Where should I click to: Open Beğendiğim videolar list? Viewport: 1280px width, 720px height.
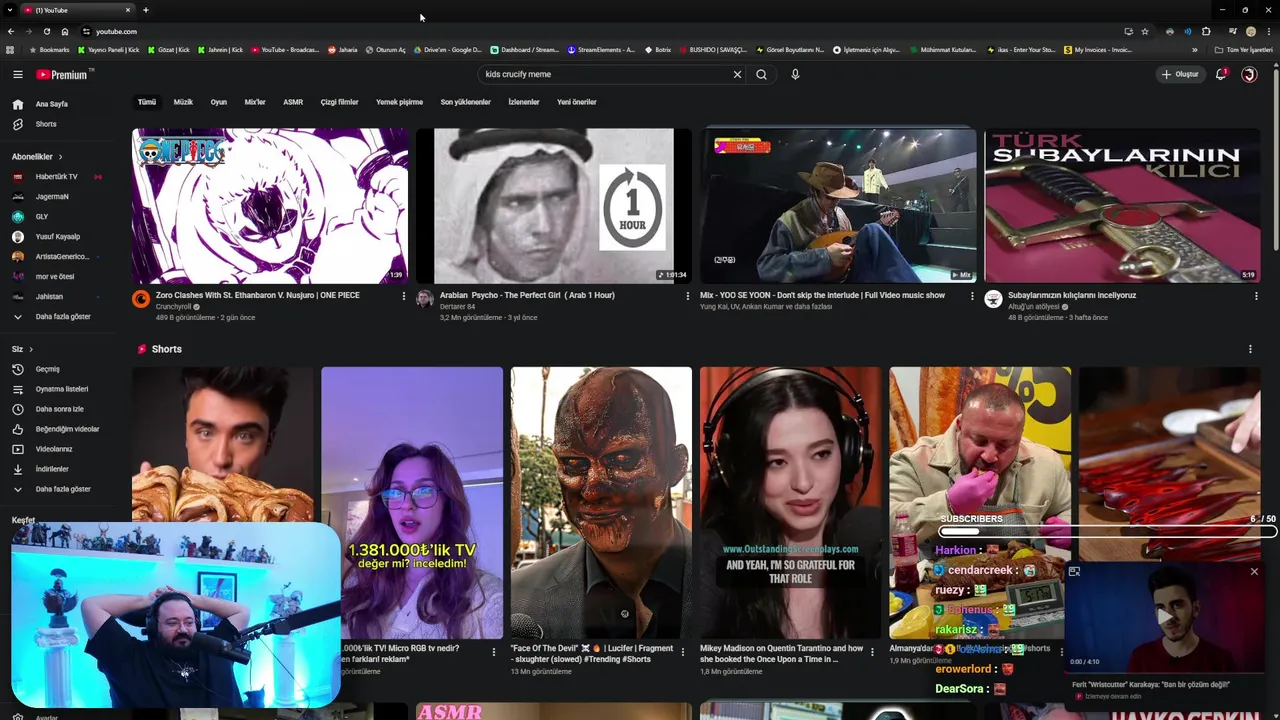click(x=67, y=429)
